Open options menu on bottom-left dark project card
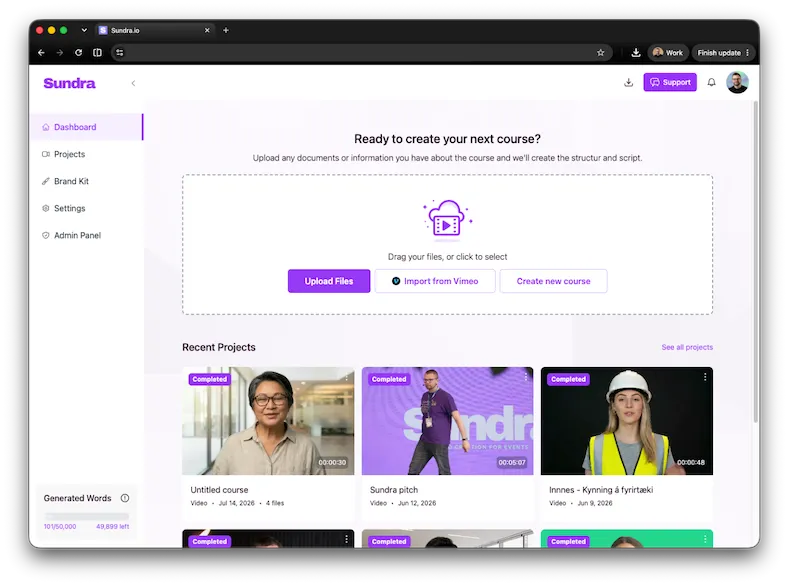 346,539
